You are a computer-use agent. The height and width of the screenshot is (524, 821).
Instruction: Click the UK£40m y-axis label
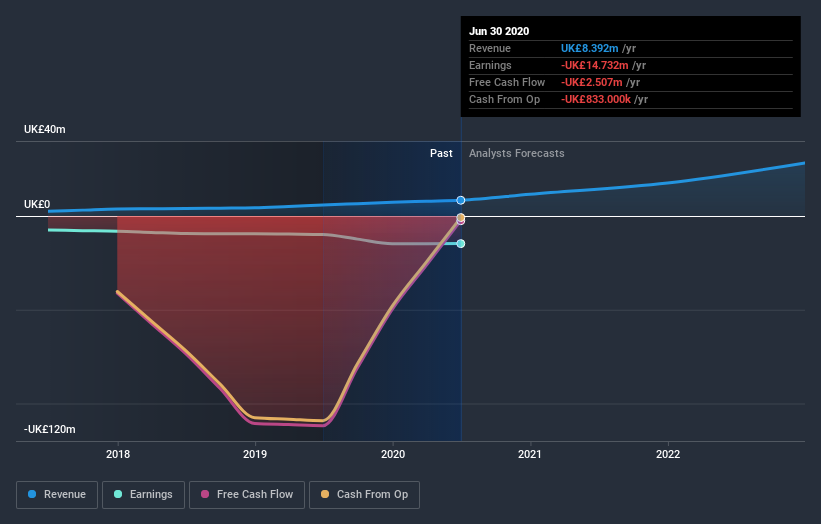(x=45, y=129)
